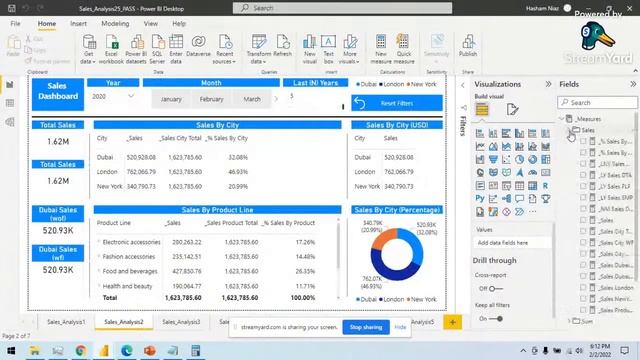Open Report view in left sidebar
The height and width of the screenshot is (360, 640).
[x=10, y=84]
